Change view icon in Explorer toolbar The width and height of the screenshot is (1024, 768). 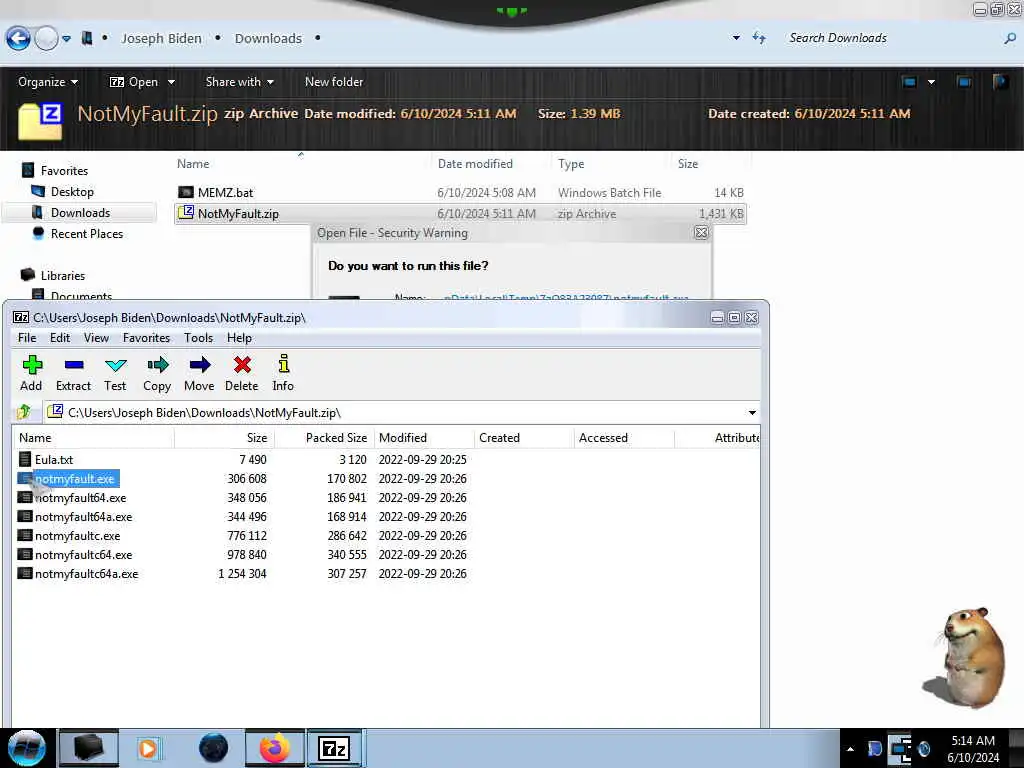(x=909, y=82)
